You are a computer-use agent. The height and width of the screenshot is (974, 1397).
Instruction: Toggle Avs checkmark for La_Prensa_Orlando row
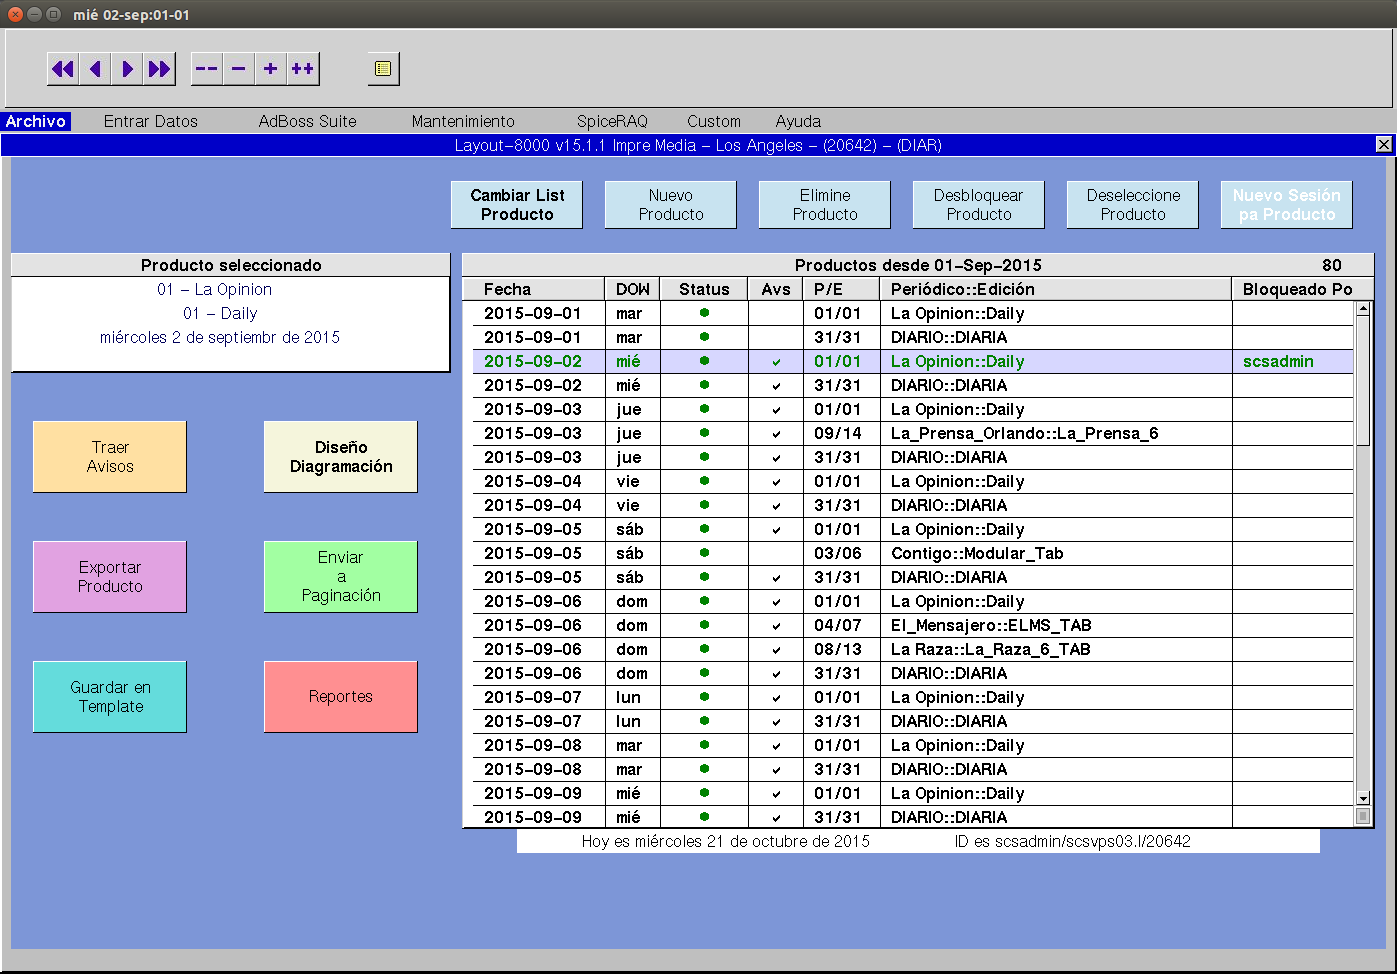tap(776, 434)
